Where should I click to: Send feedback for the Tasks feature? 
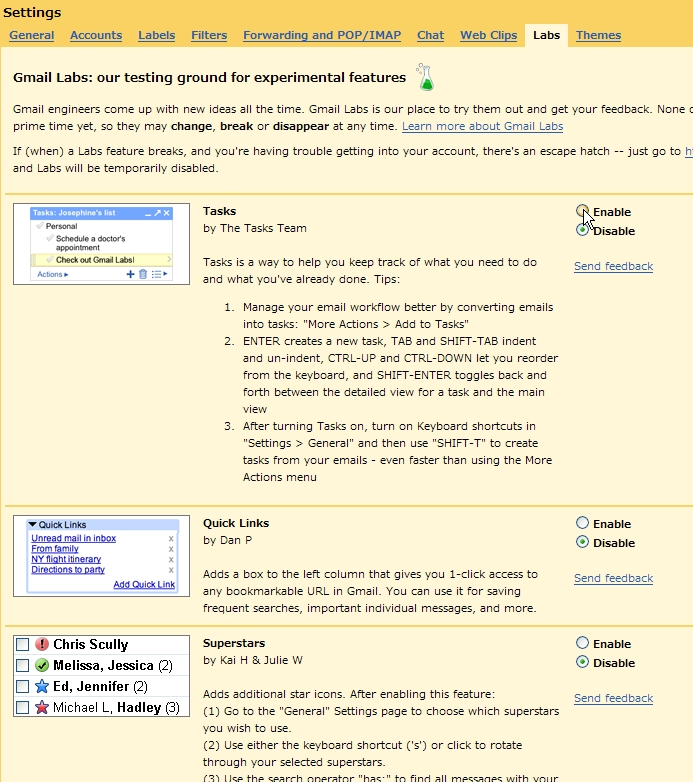coord(613,266)
